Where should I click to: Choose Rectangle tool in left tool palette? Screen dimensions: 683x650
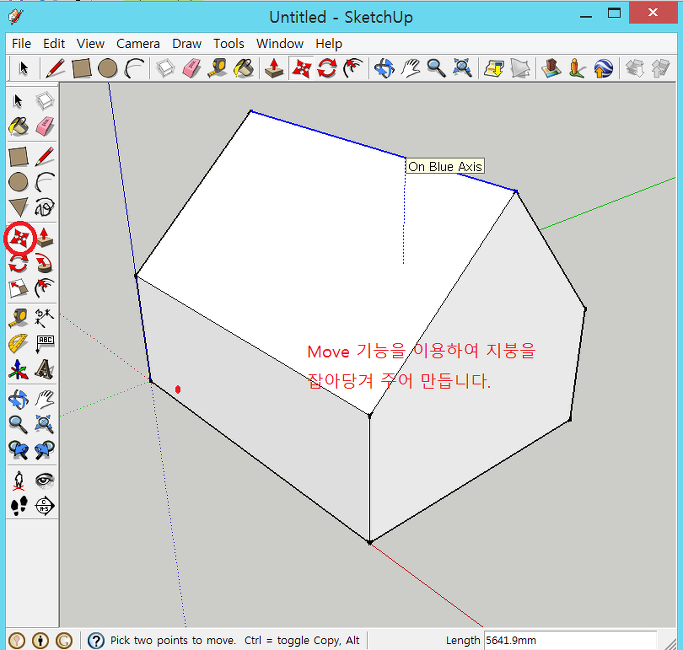click(x=18, y=157)
